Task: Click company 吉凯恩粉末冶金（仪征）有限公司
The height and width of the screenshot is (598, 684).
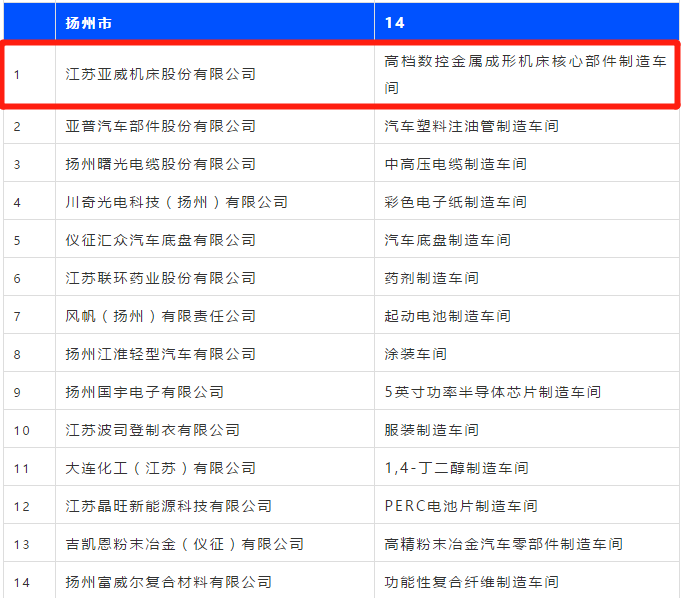Action: (x=185, y=544)
